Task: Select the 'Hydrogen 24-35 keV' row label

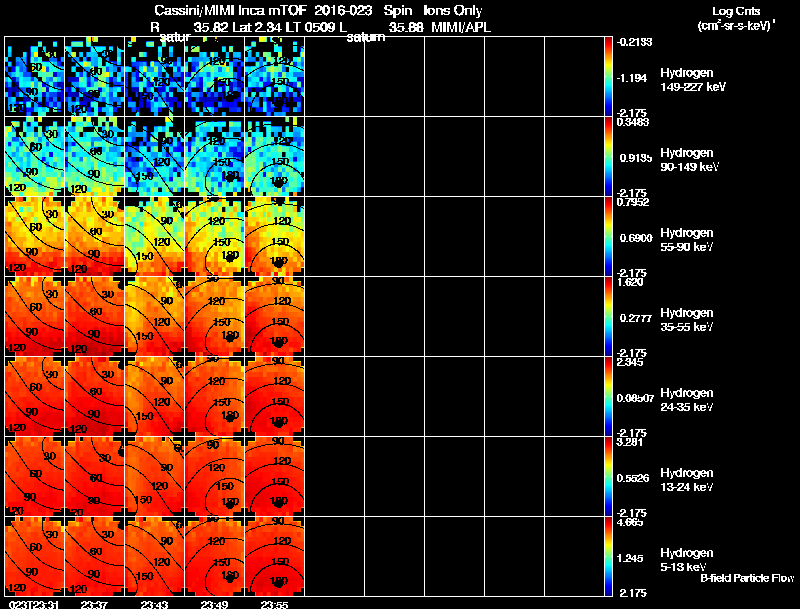Action: coord(687,400)
